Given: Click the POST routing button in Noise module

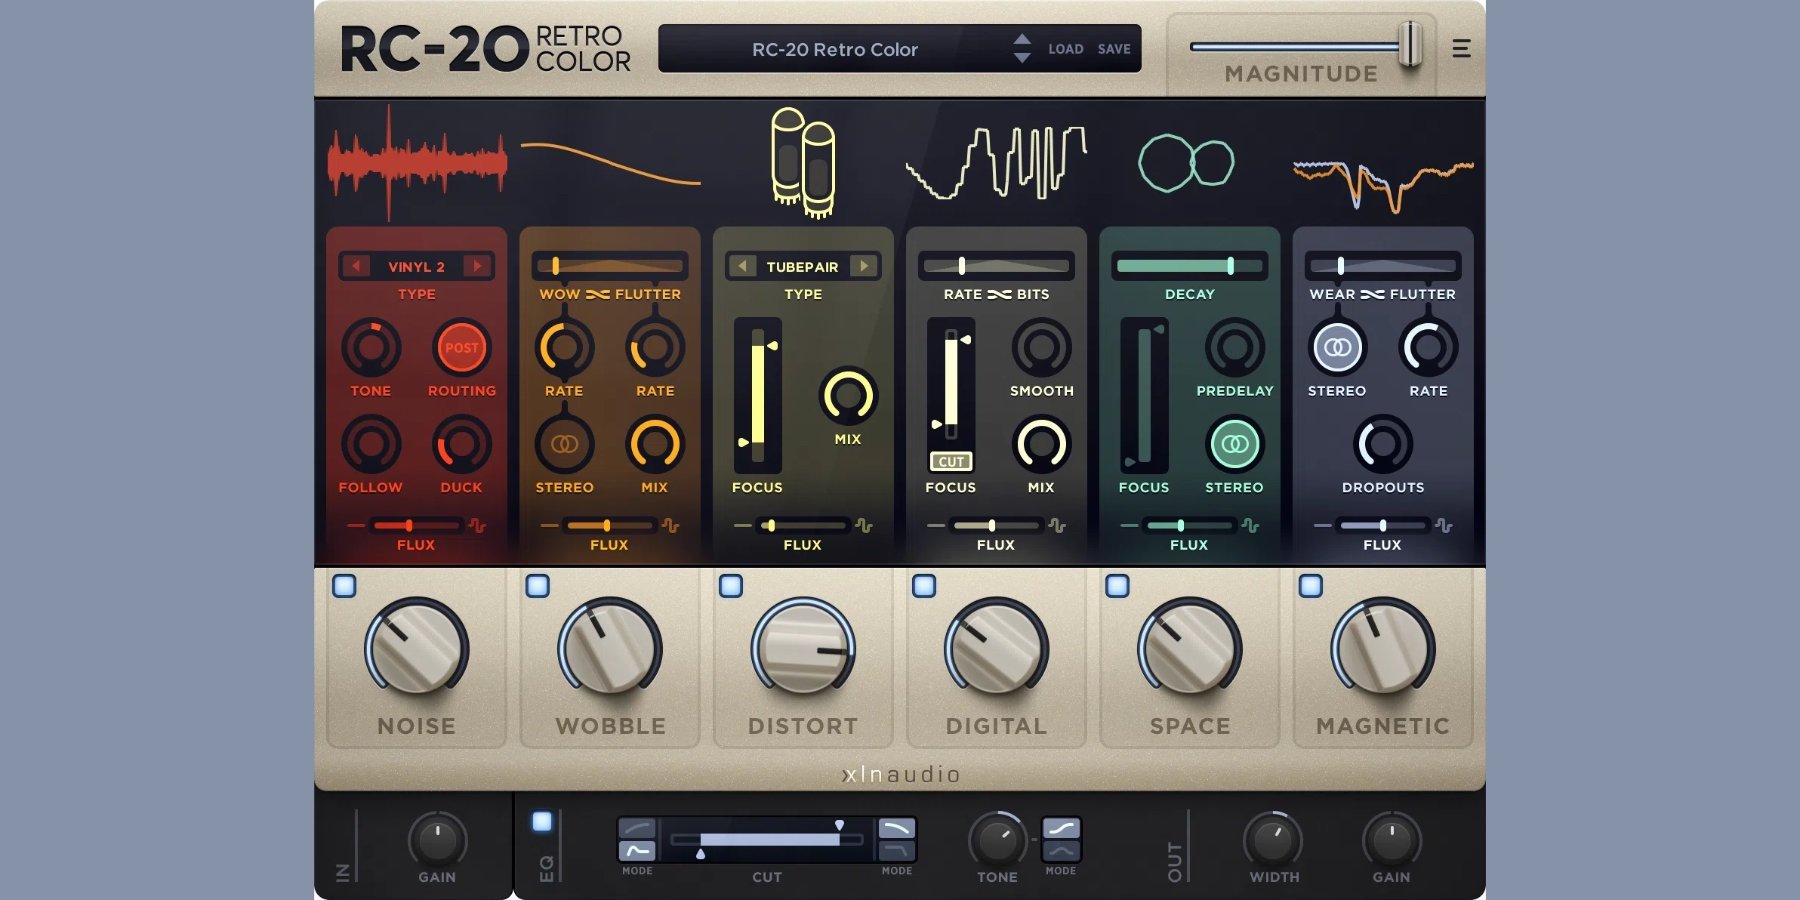Looking at the screenshot, I should coord(461,349).
